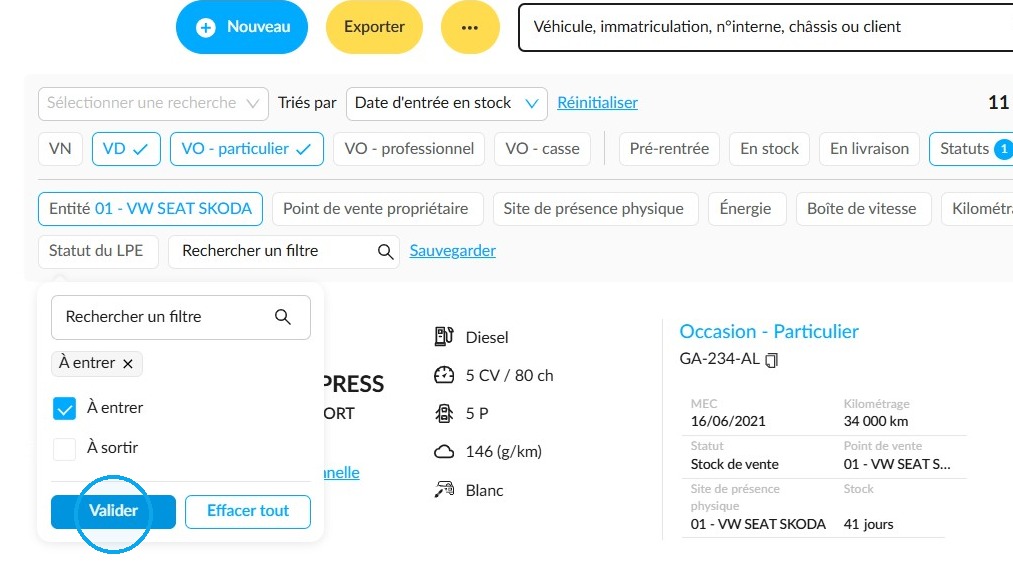The height and width of the screenshot is (567, 1013).
Task: Click the fuel pump Diesel icon
Action: tap(444, 336)
